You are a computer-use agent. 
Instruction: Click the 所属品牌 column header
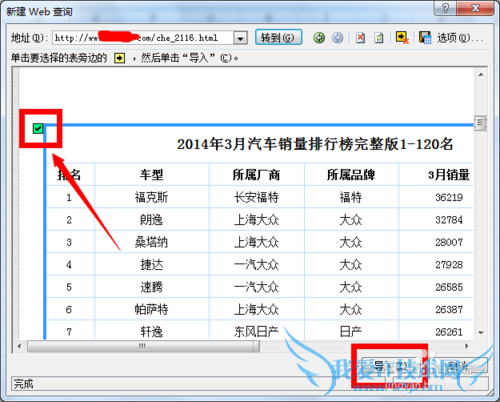click(351, 175)
